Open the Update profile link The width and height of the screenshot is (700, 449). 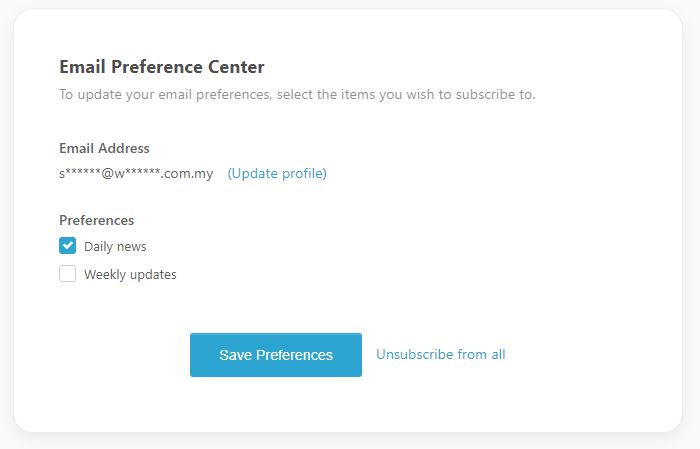tap(277, 173)
